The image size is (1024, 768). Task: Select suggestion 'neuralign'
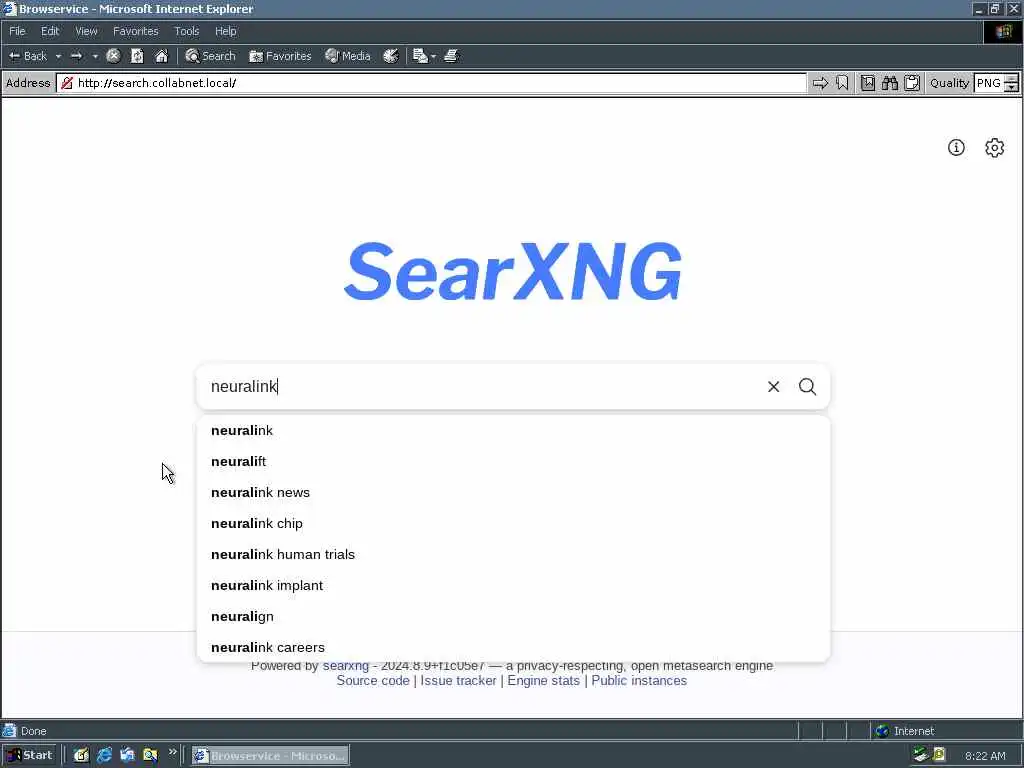click(x=513, y=616)
